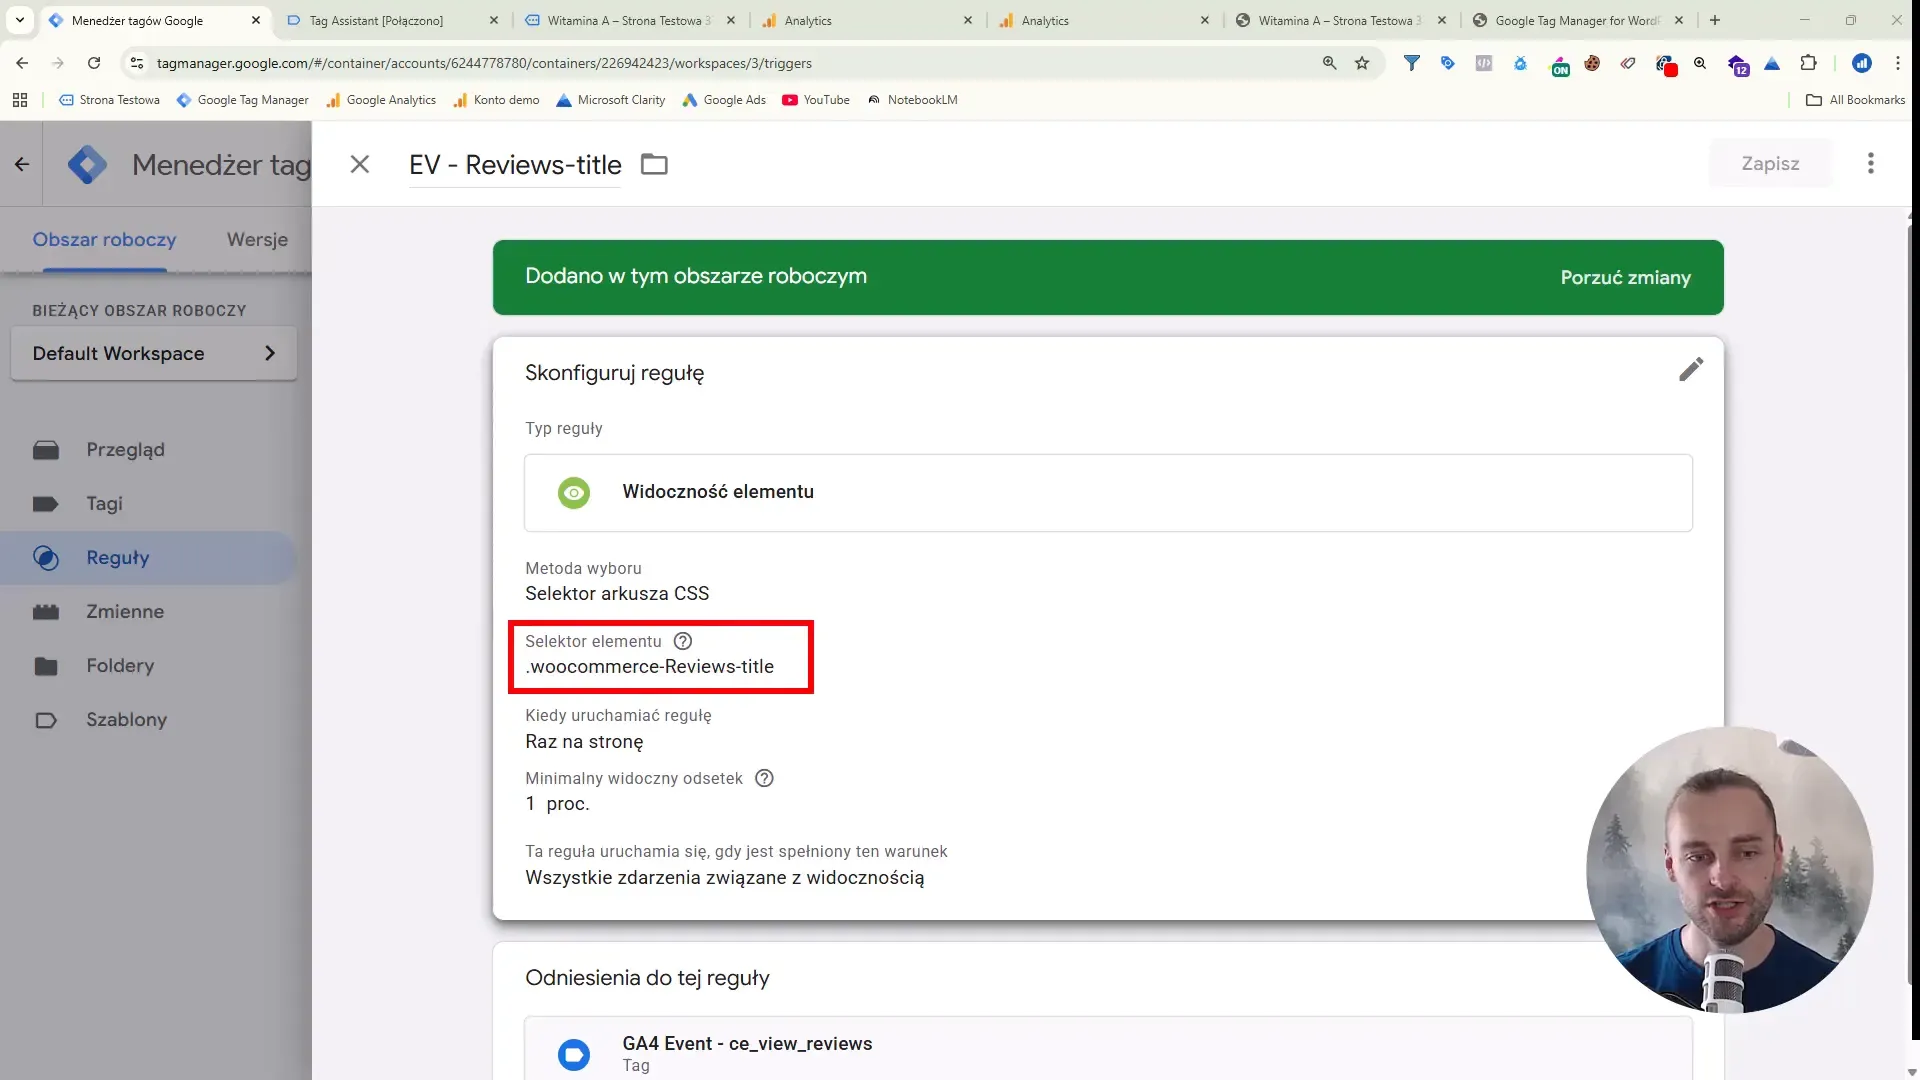The width and height of the screenshot is (1920, 1080).
Task: Switch to the Obszar roboczy tab
Action: pos(104,239)
